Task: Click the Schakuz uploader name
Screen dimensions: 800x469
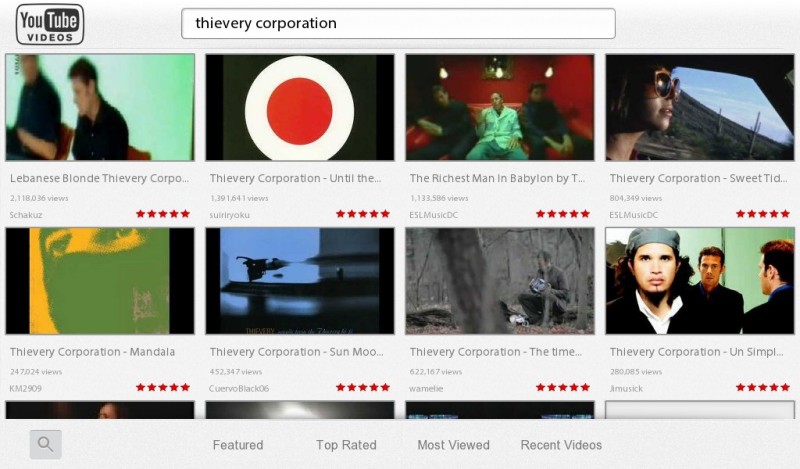Action: point(26,215)
